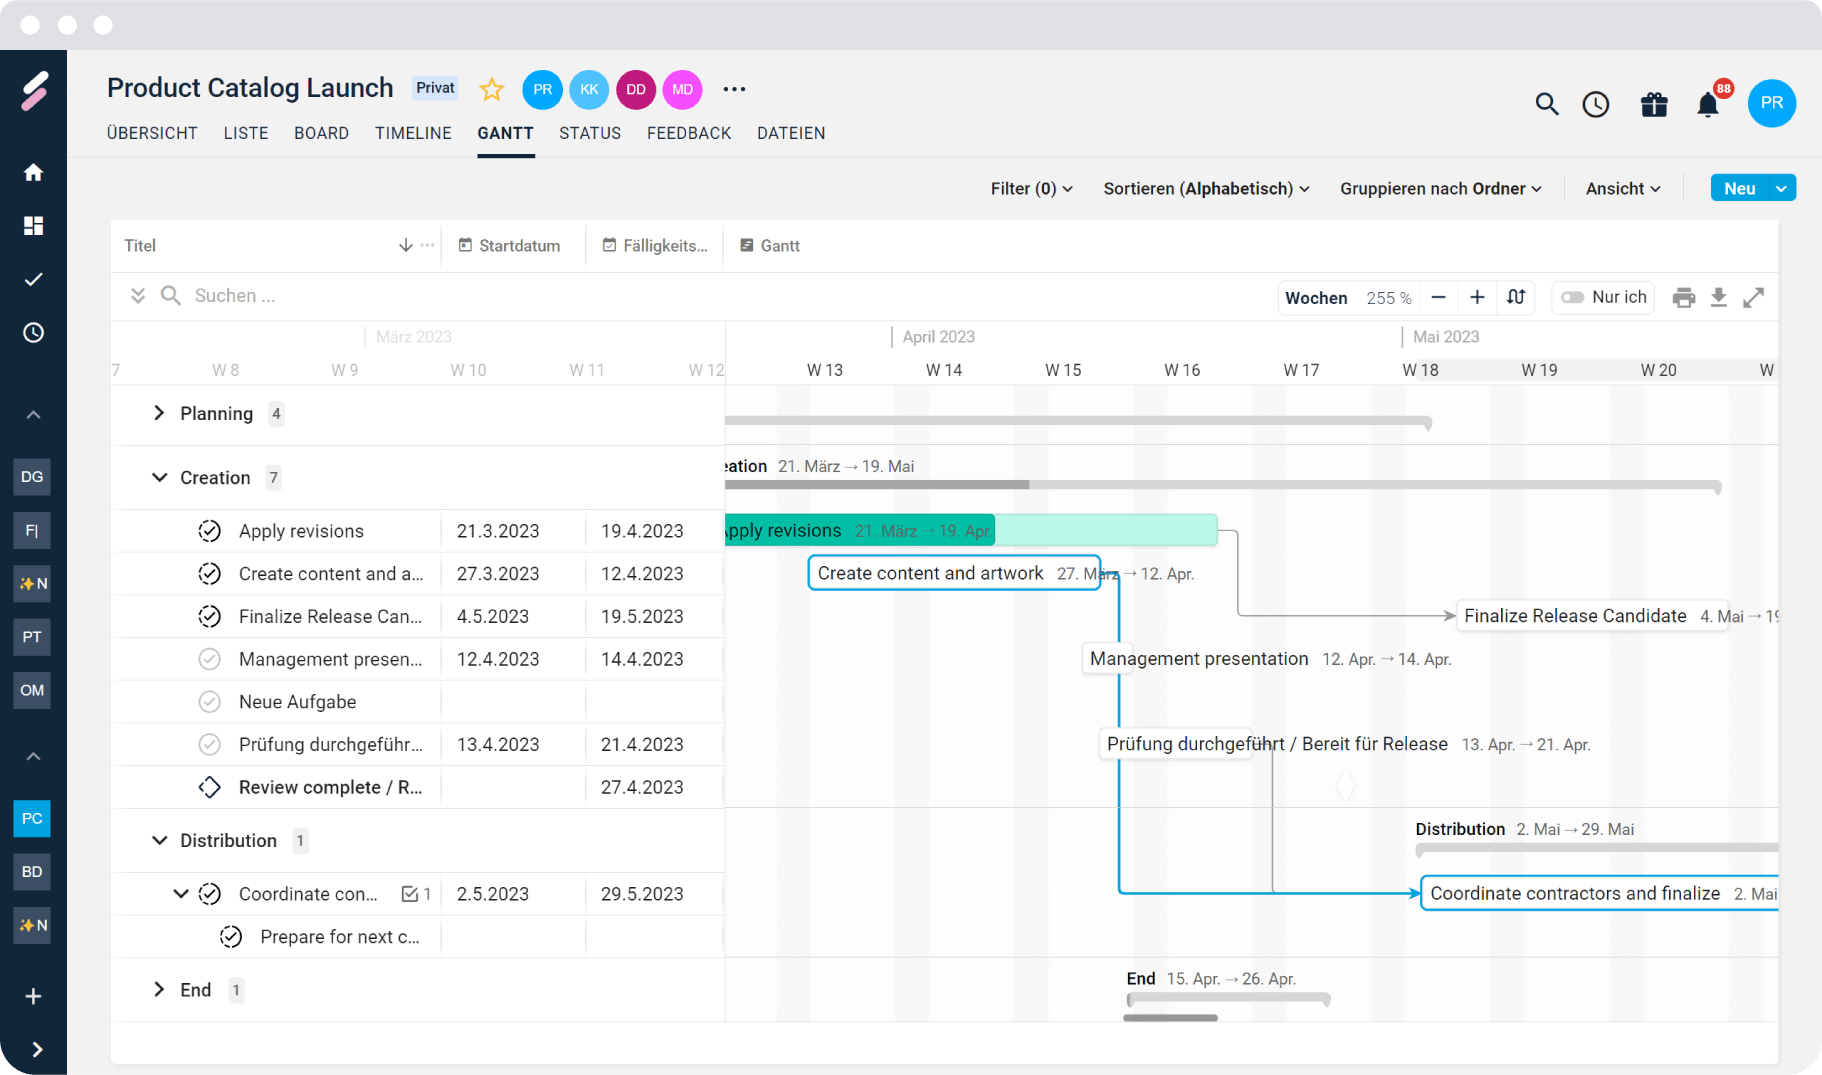Open the notifications bell
The image size is (1822, 1075).
coord(1708,104)
